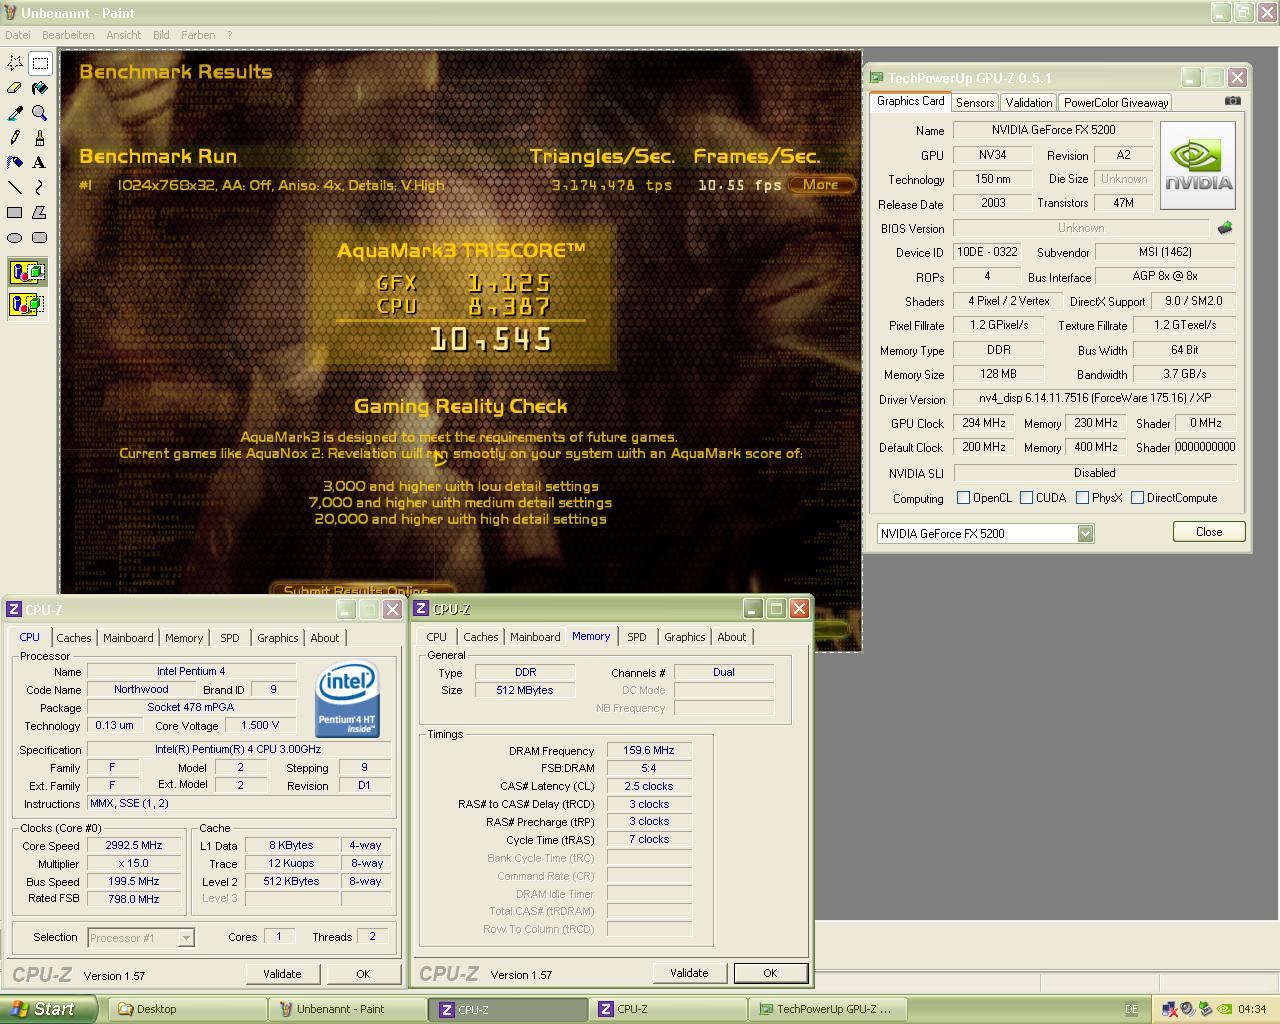Select the Rectangle shape tool
The height and width of the screenshot is (1024, 1280).
(x=15, y=212)
